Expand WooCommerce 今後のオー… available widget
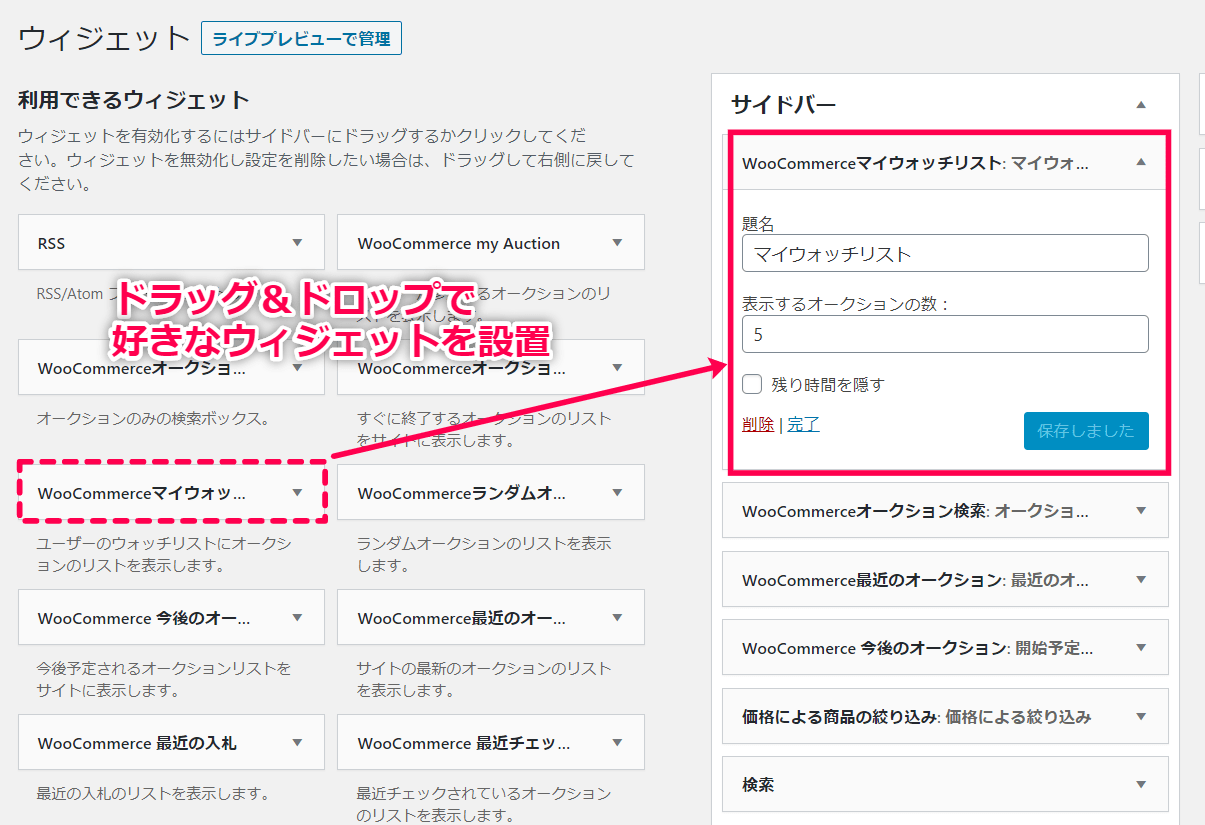The width and height of the screenshot is (1205, 825). pyautogui.click(x=297, y=618)
